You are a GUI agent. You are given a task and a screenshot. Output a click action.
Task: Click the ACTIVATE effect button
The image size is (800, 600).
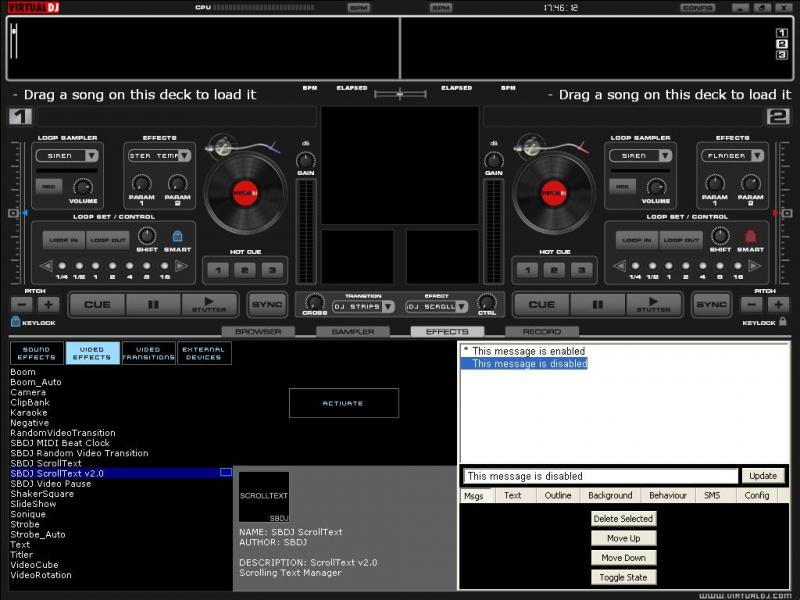click(x=343, y=403)
